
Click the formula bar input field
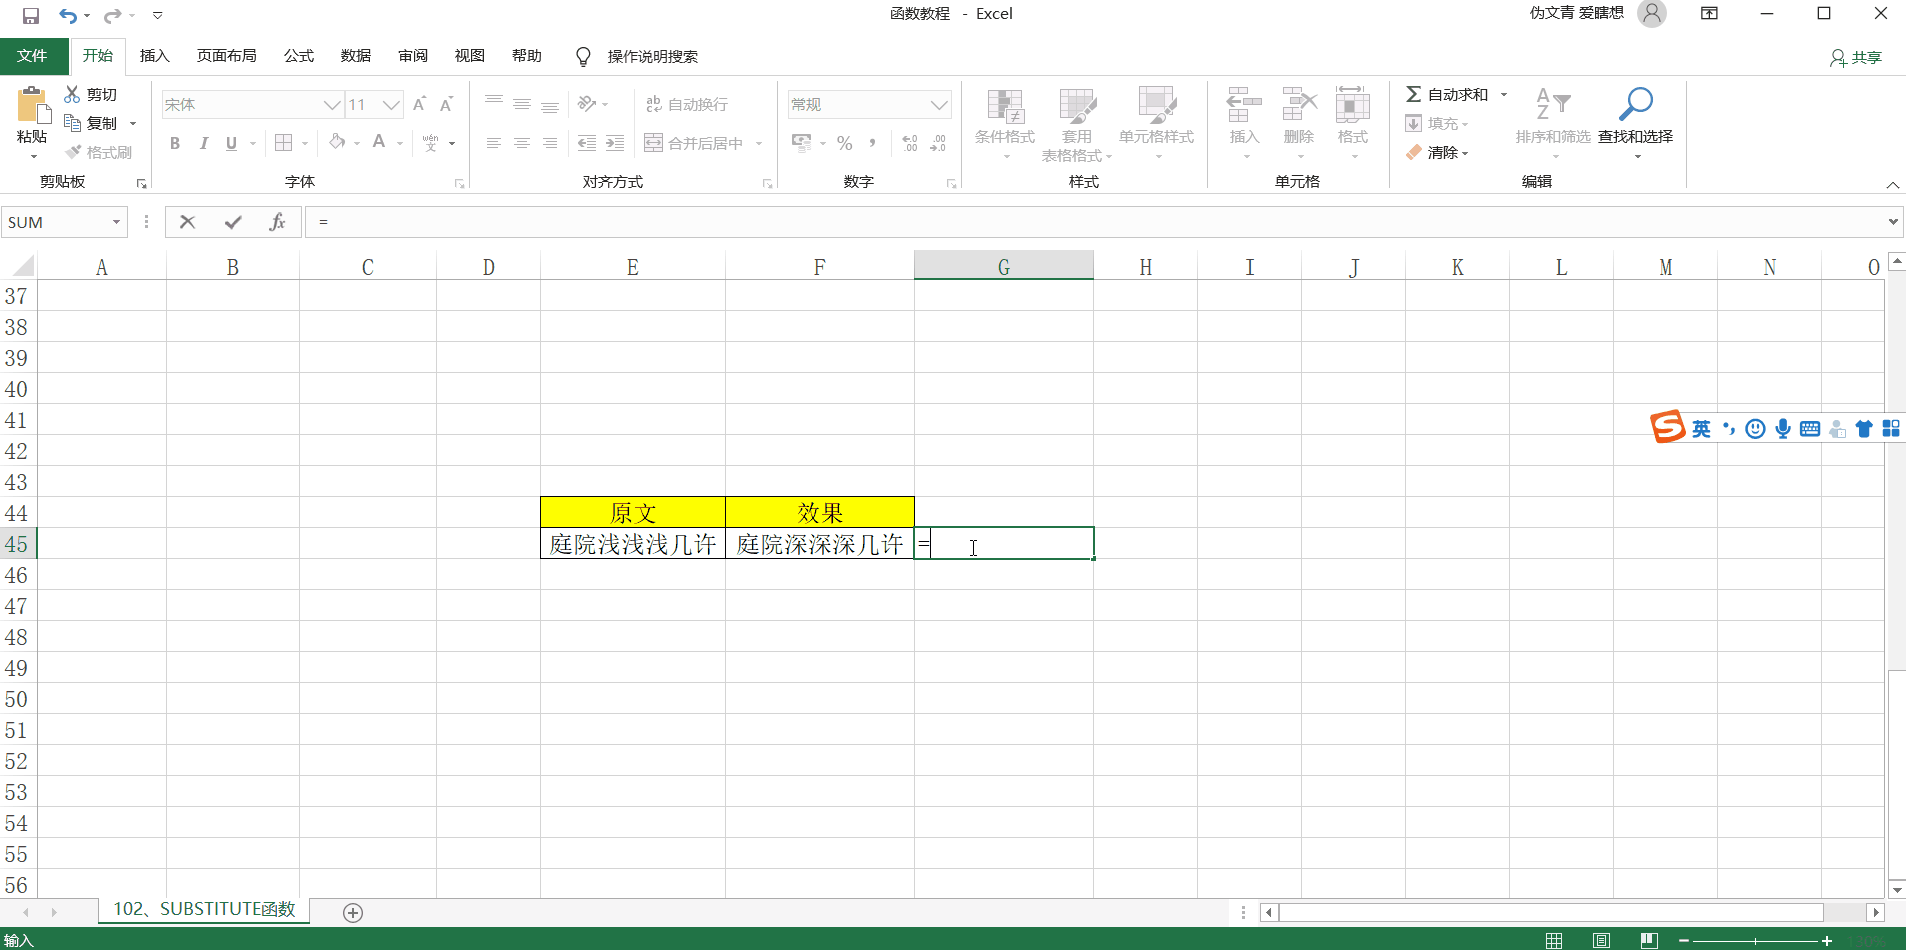pyautogui.click(x=1095, y=222)
